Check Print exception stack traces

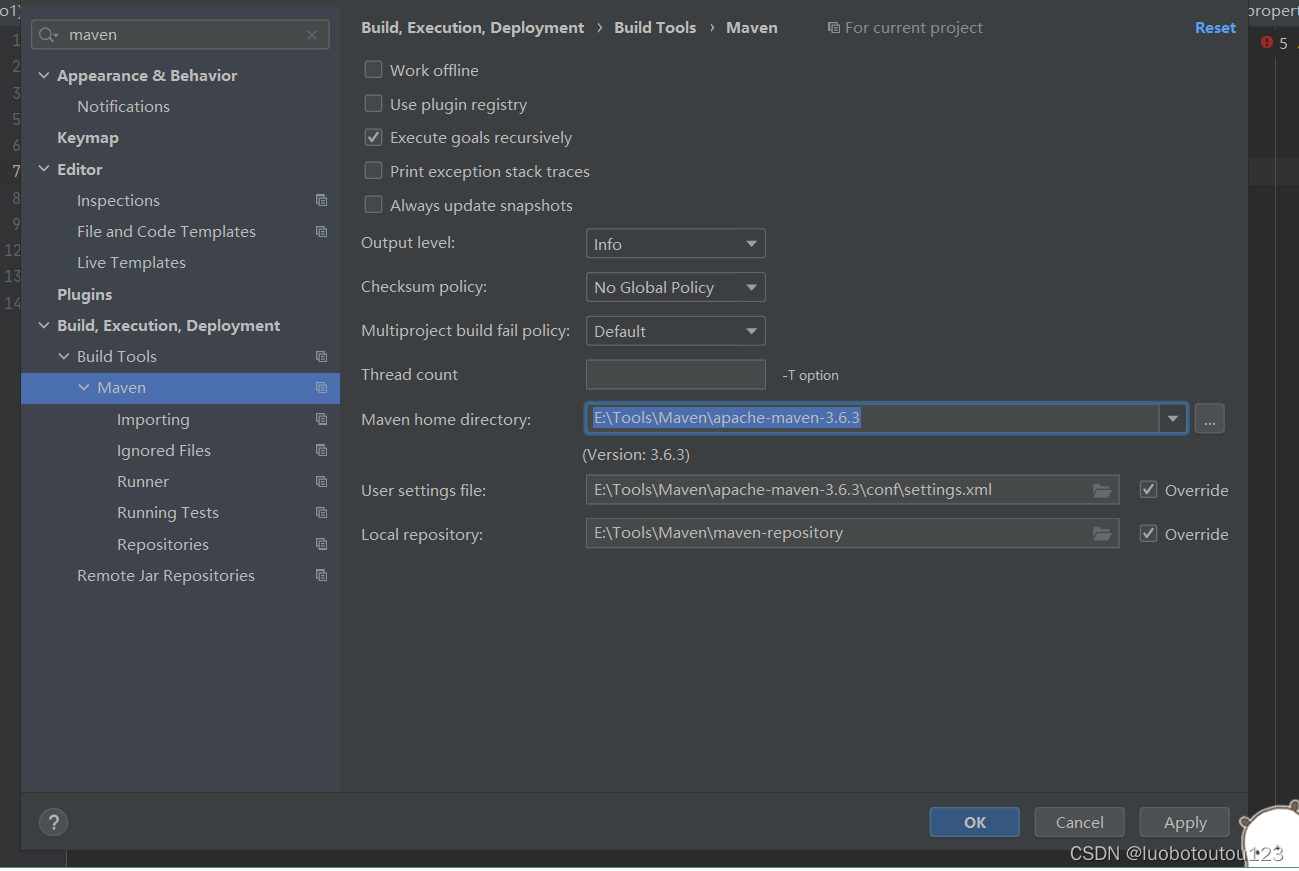373,171
